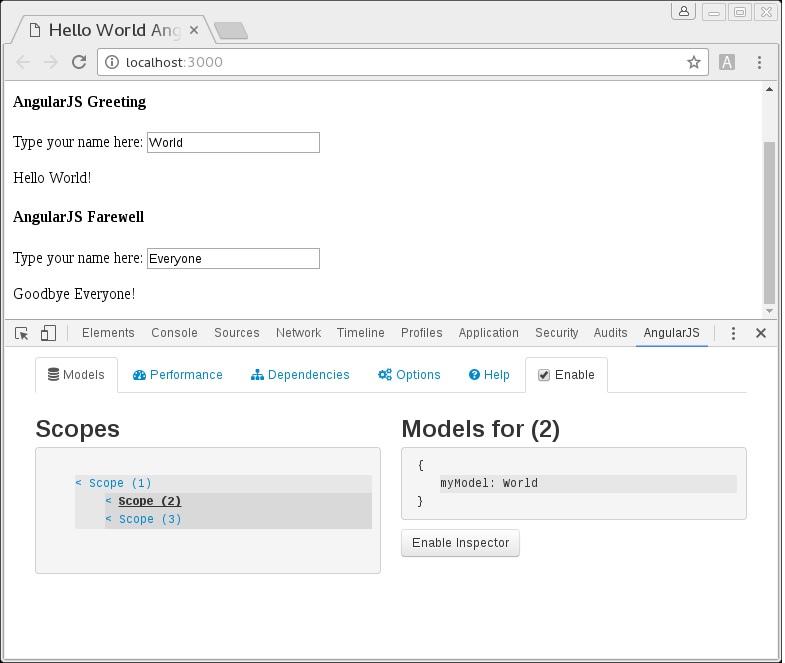
Task: Open the Profiles panel
Action: point(422,333)
